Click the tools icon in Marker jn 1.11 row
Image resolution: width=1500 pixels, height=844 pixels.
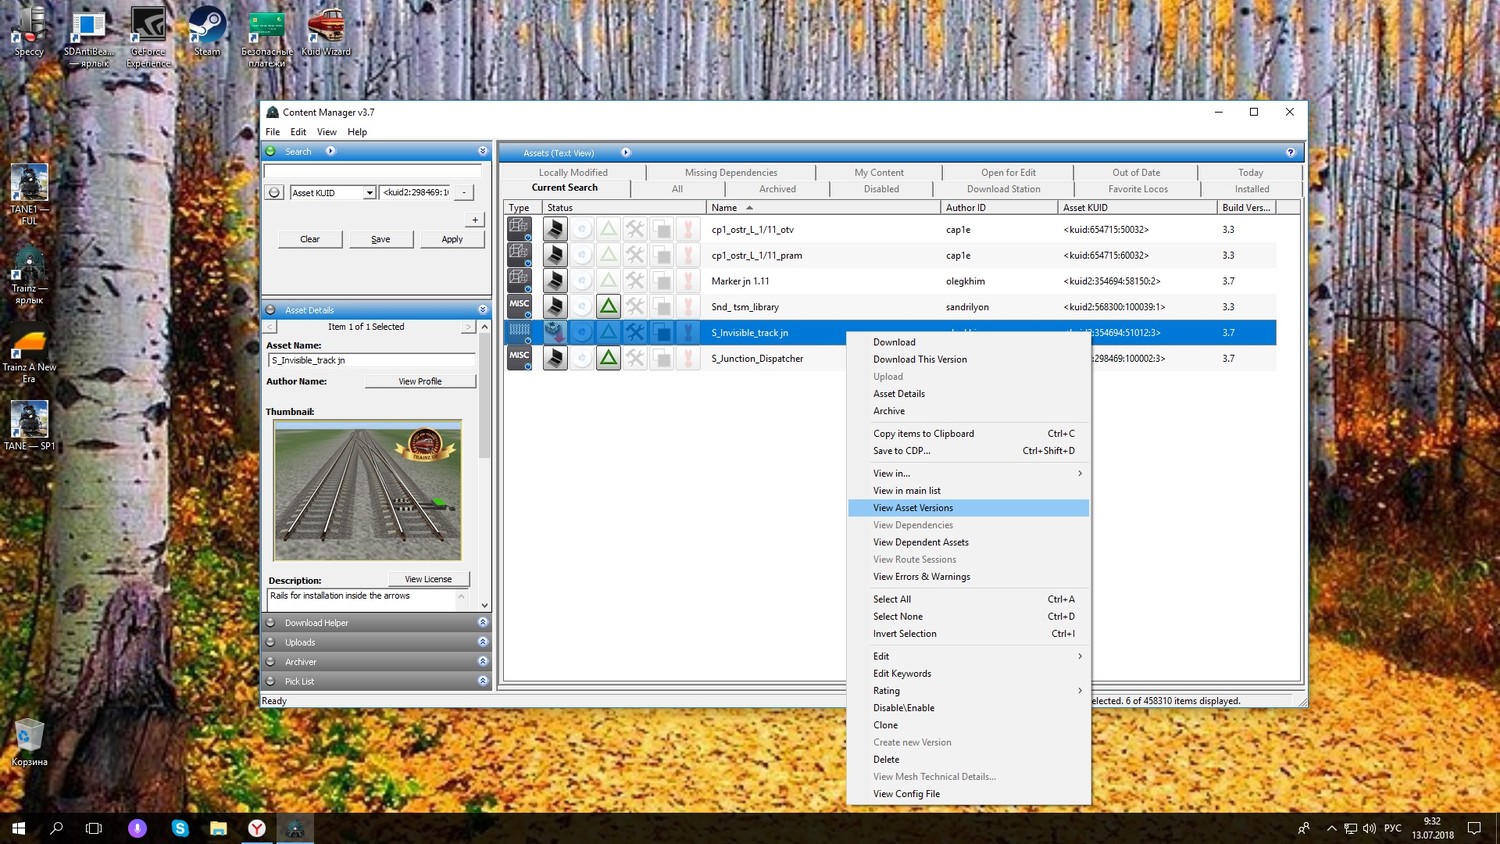pos(635,281)
